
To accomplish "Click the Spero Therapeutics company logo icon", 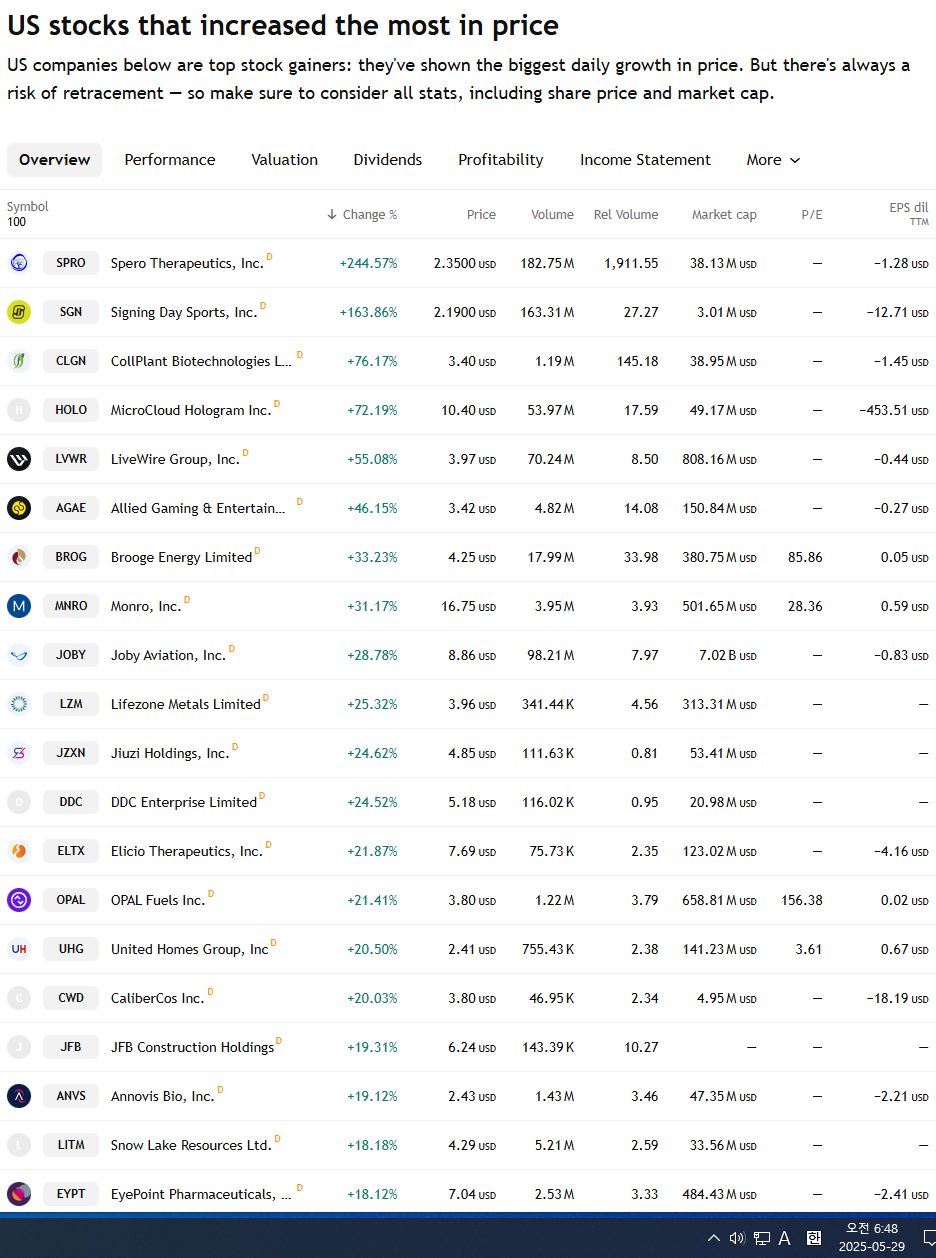I will click(18, 263).
